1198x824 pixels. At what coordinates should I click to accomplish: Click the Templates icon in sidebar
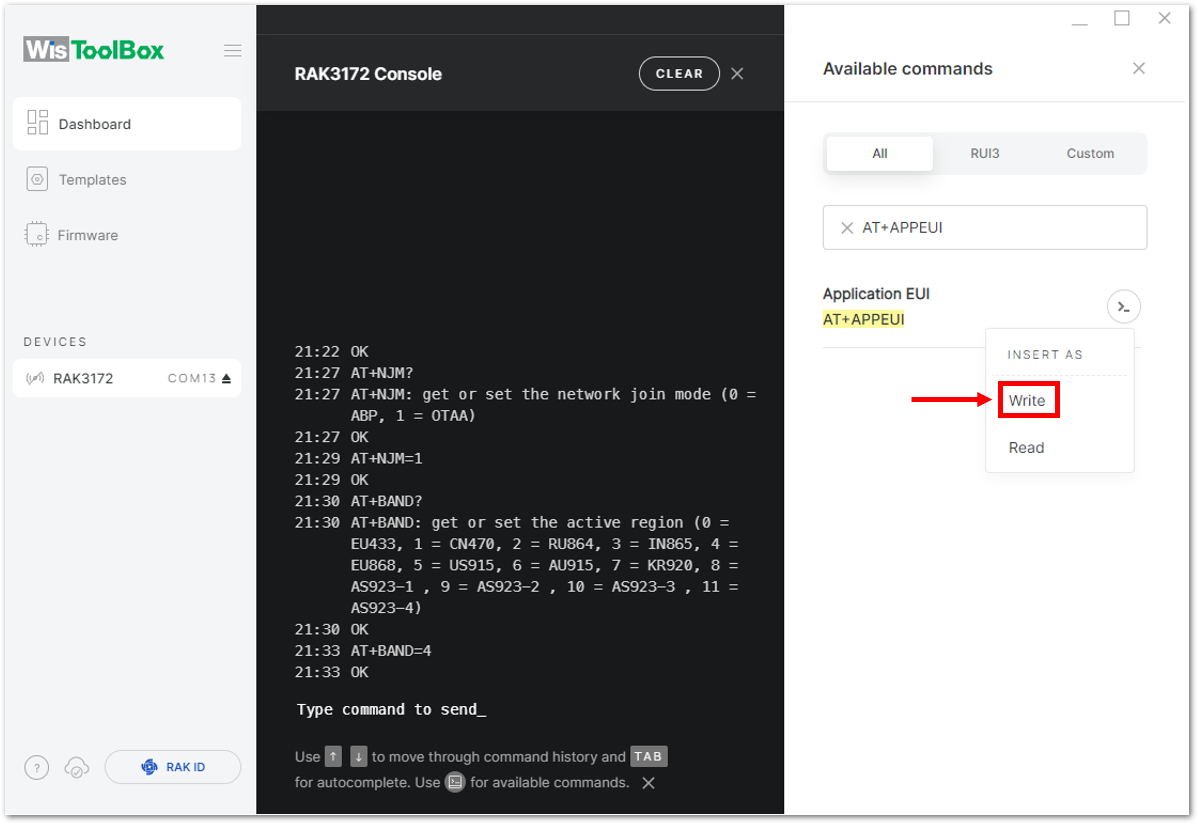[37, 179]
